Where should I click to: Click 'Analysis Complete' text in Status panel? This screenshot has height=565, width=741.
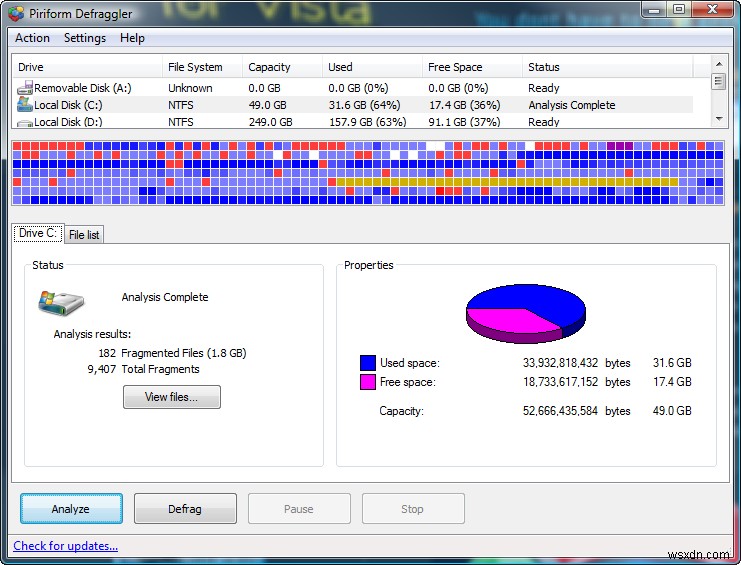point(165,297)
